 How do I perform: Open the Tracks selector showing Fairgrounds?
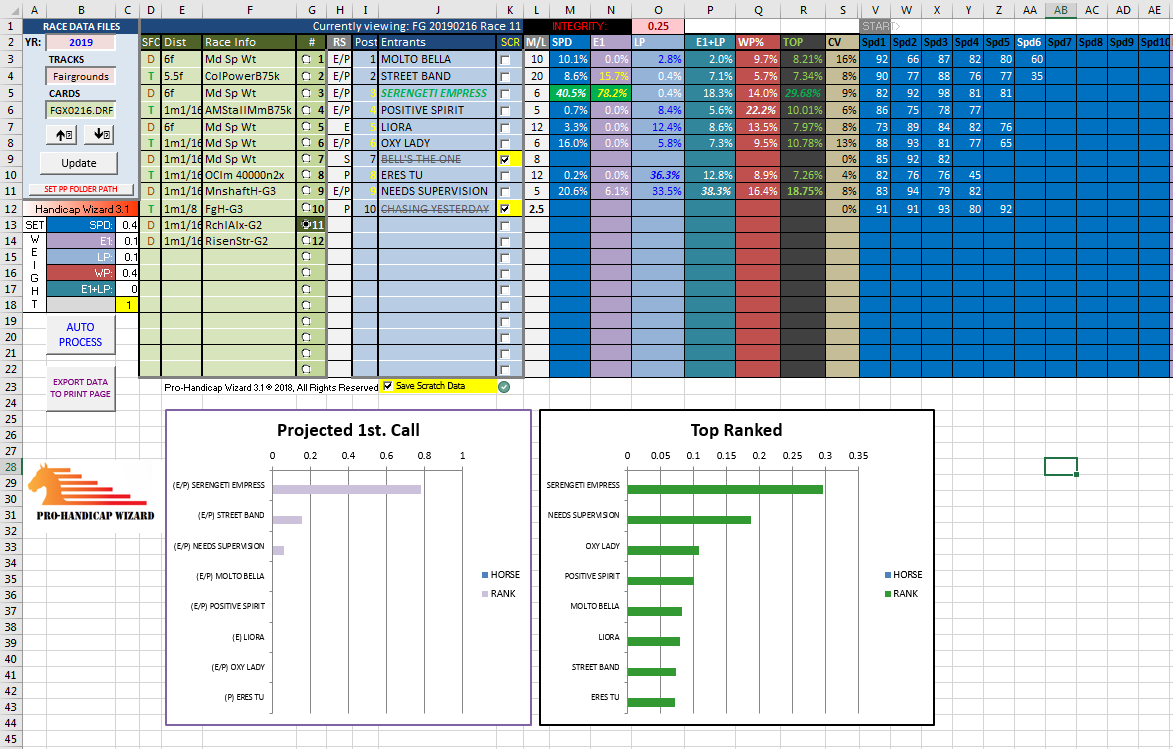coord(79,76)
